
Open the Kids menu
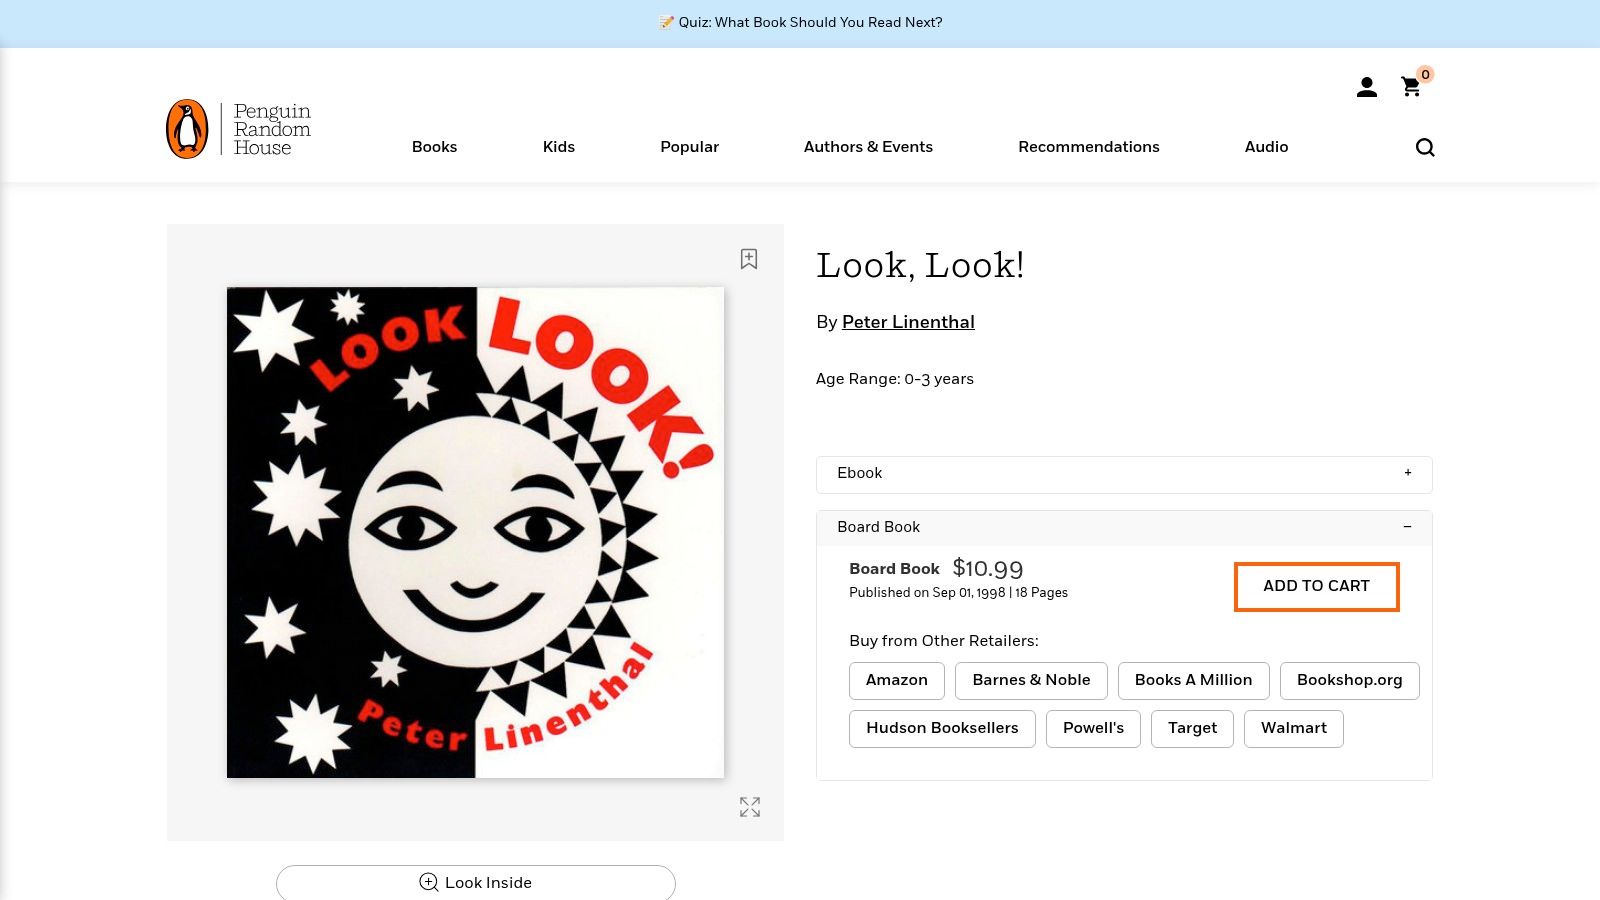(558, 147)
